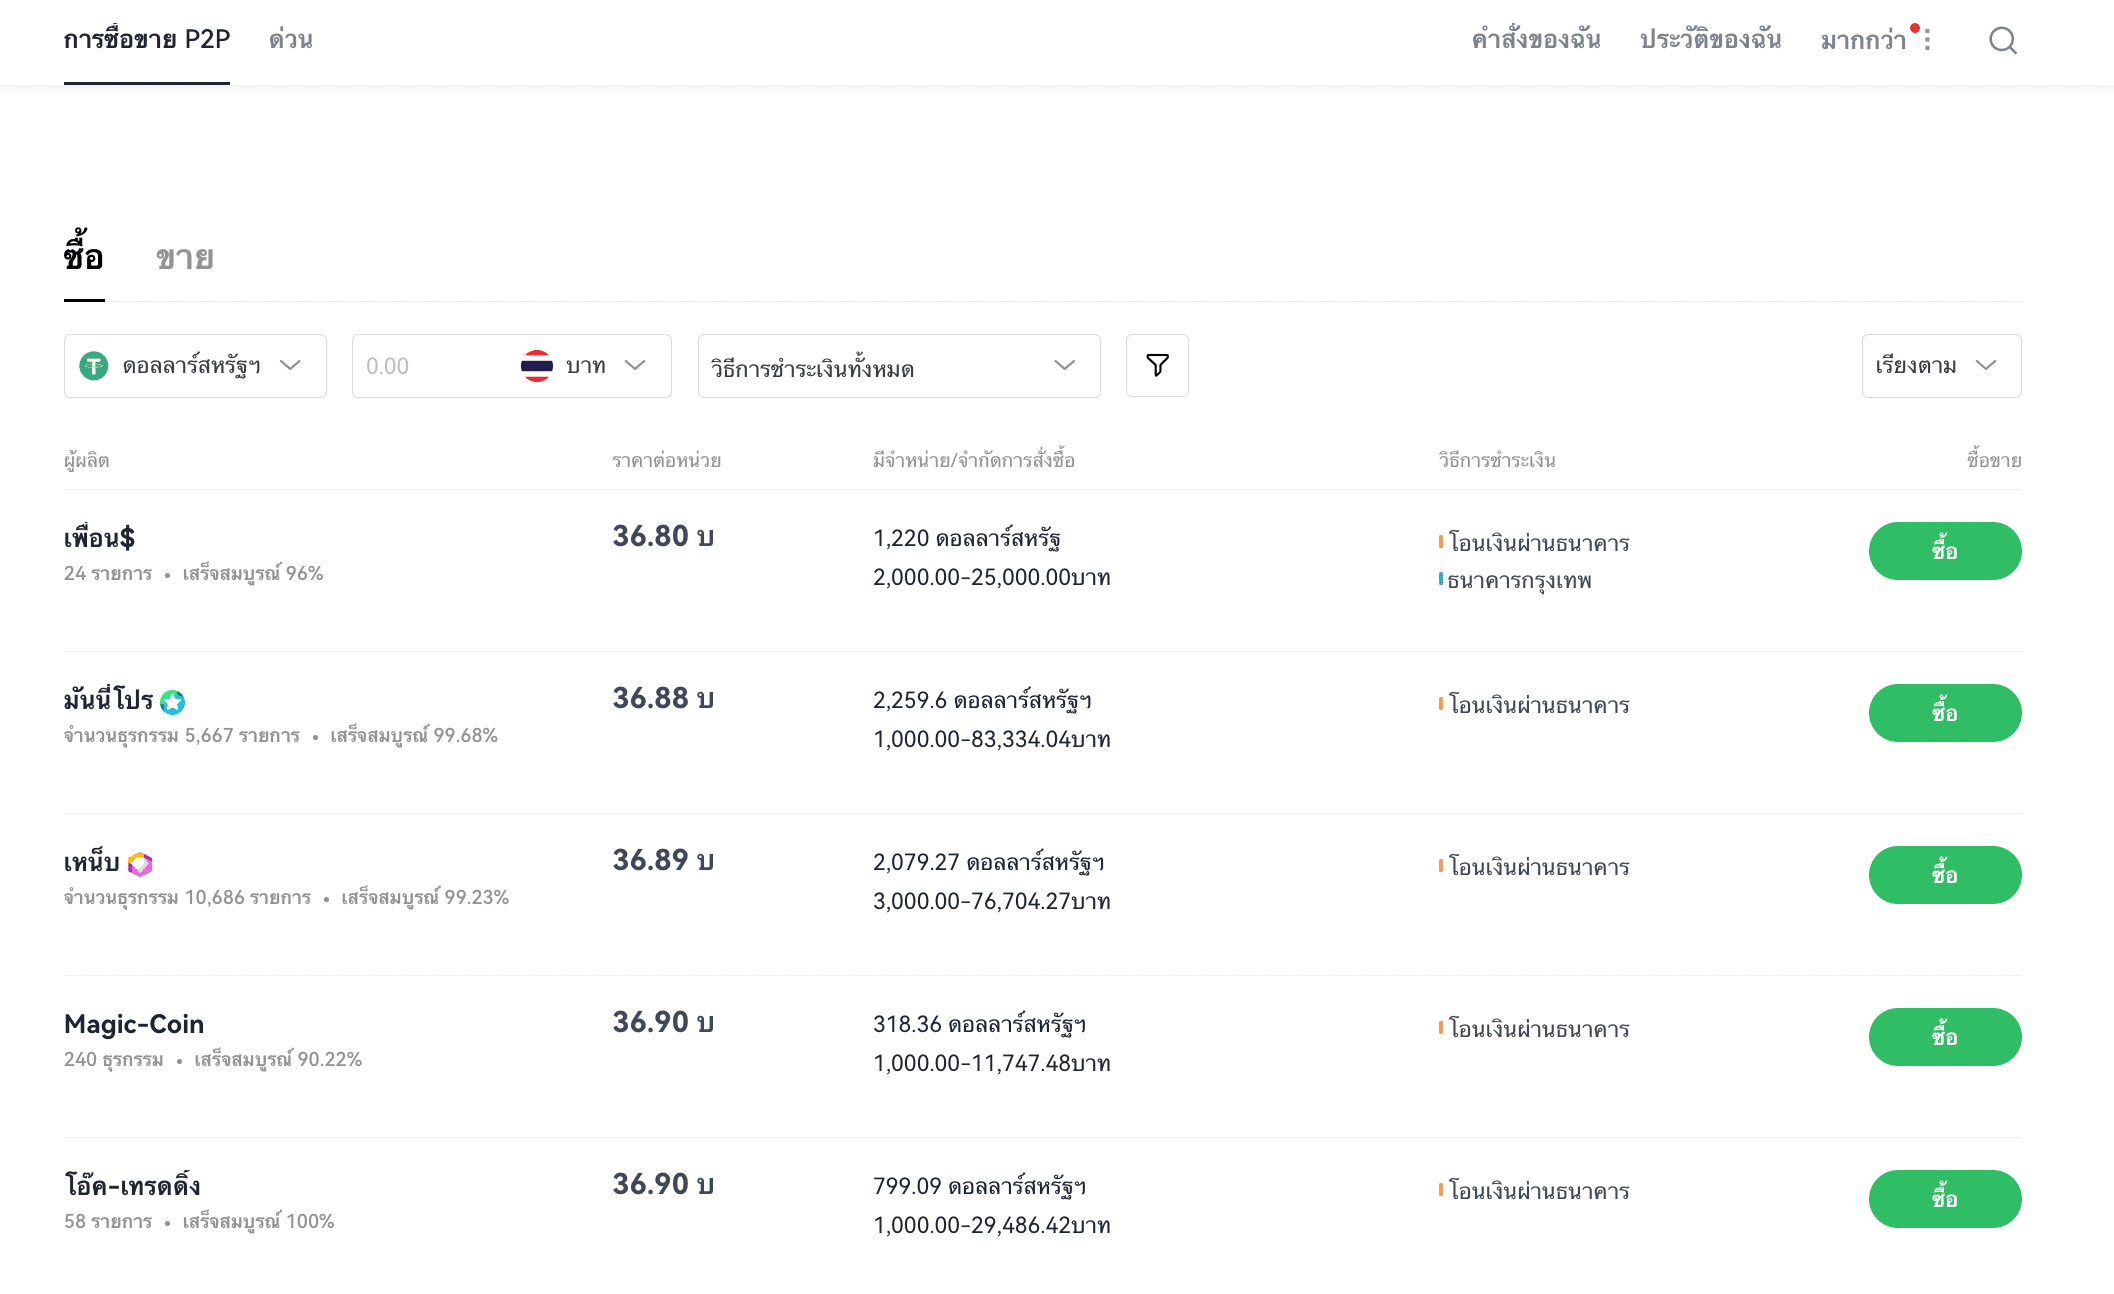Click the ผู้ผลิต column header

[87, 461]
